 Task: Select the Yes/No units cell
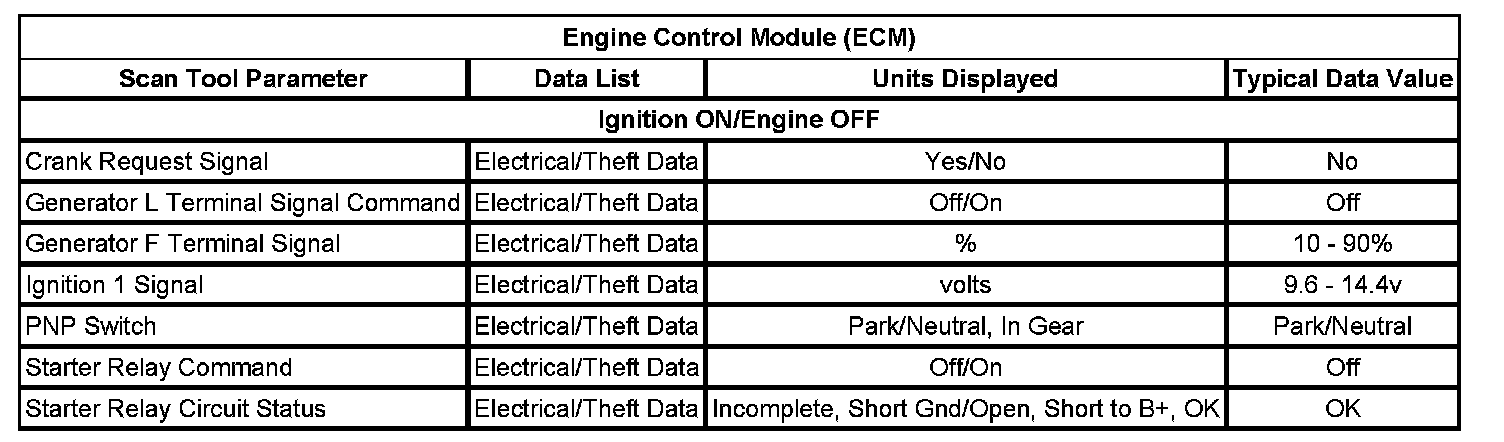965,161
